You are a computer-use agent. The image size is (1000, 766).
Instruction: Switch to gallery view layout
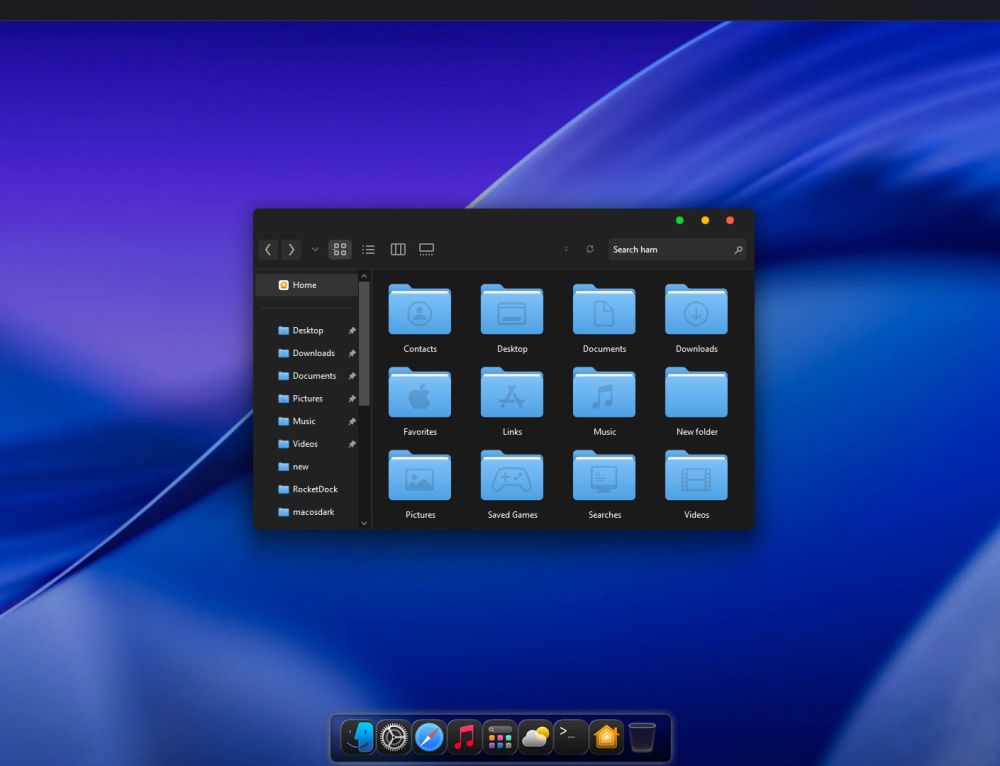pyautogui.click(x=427, y=249)
